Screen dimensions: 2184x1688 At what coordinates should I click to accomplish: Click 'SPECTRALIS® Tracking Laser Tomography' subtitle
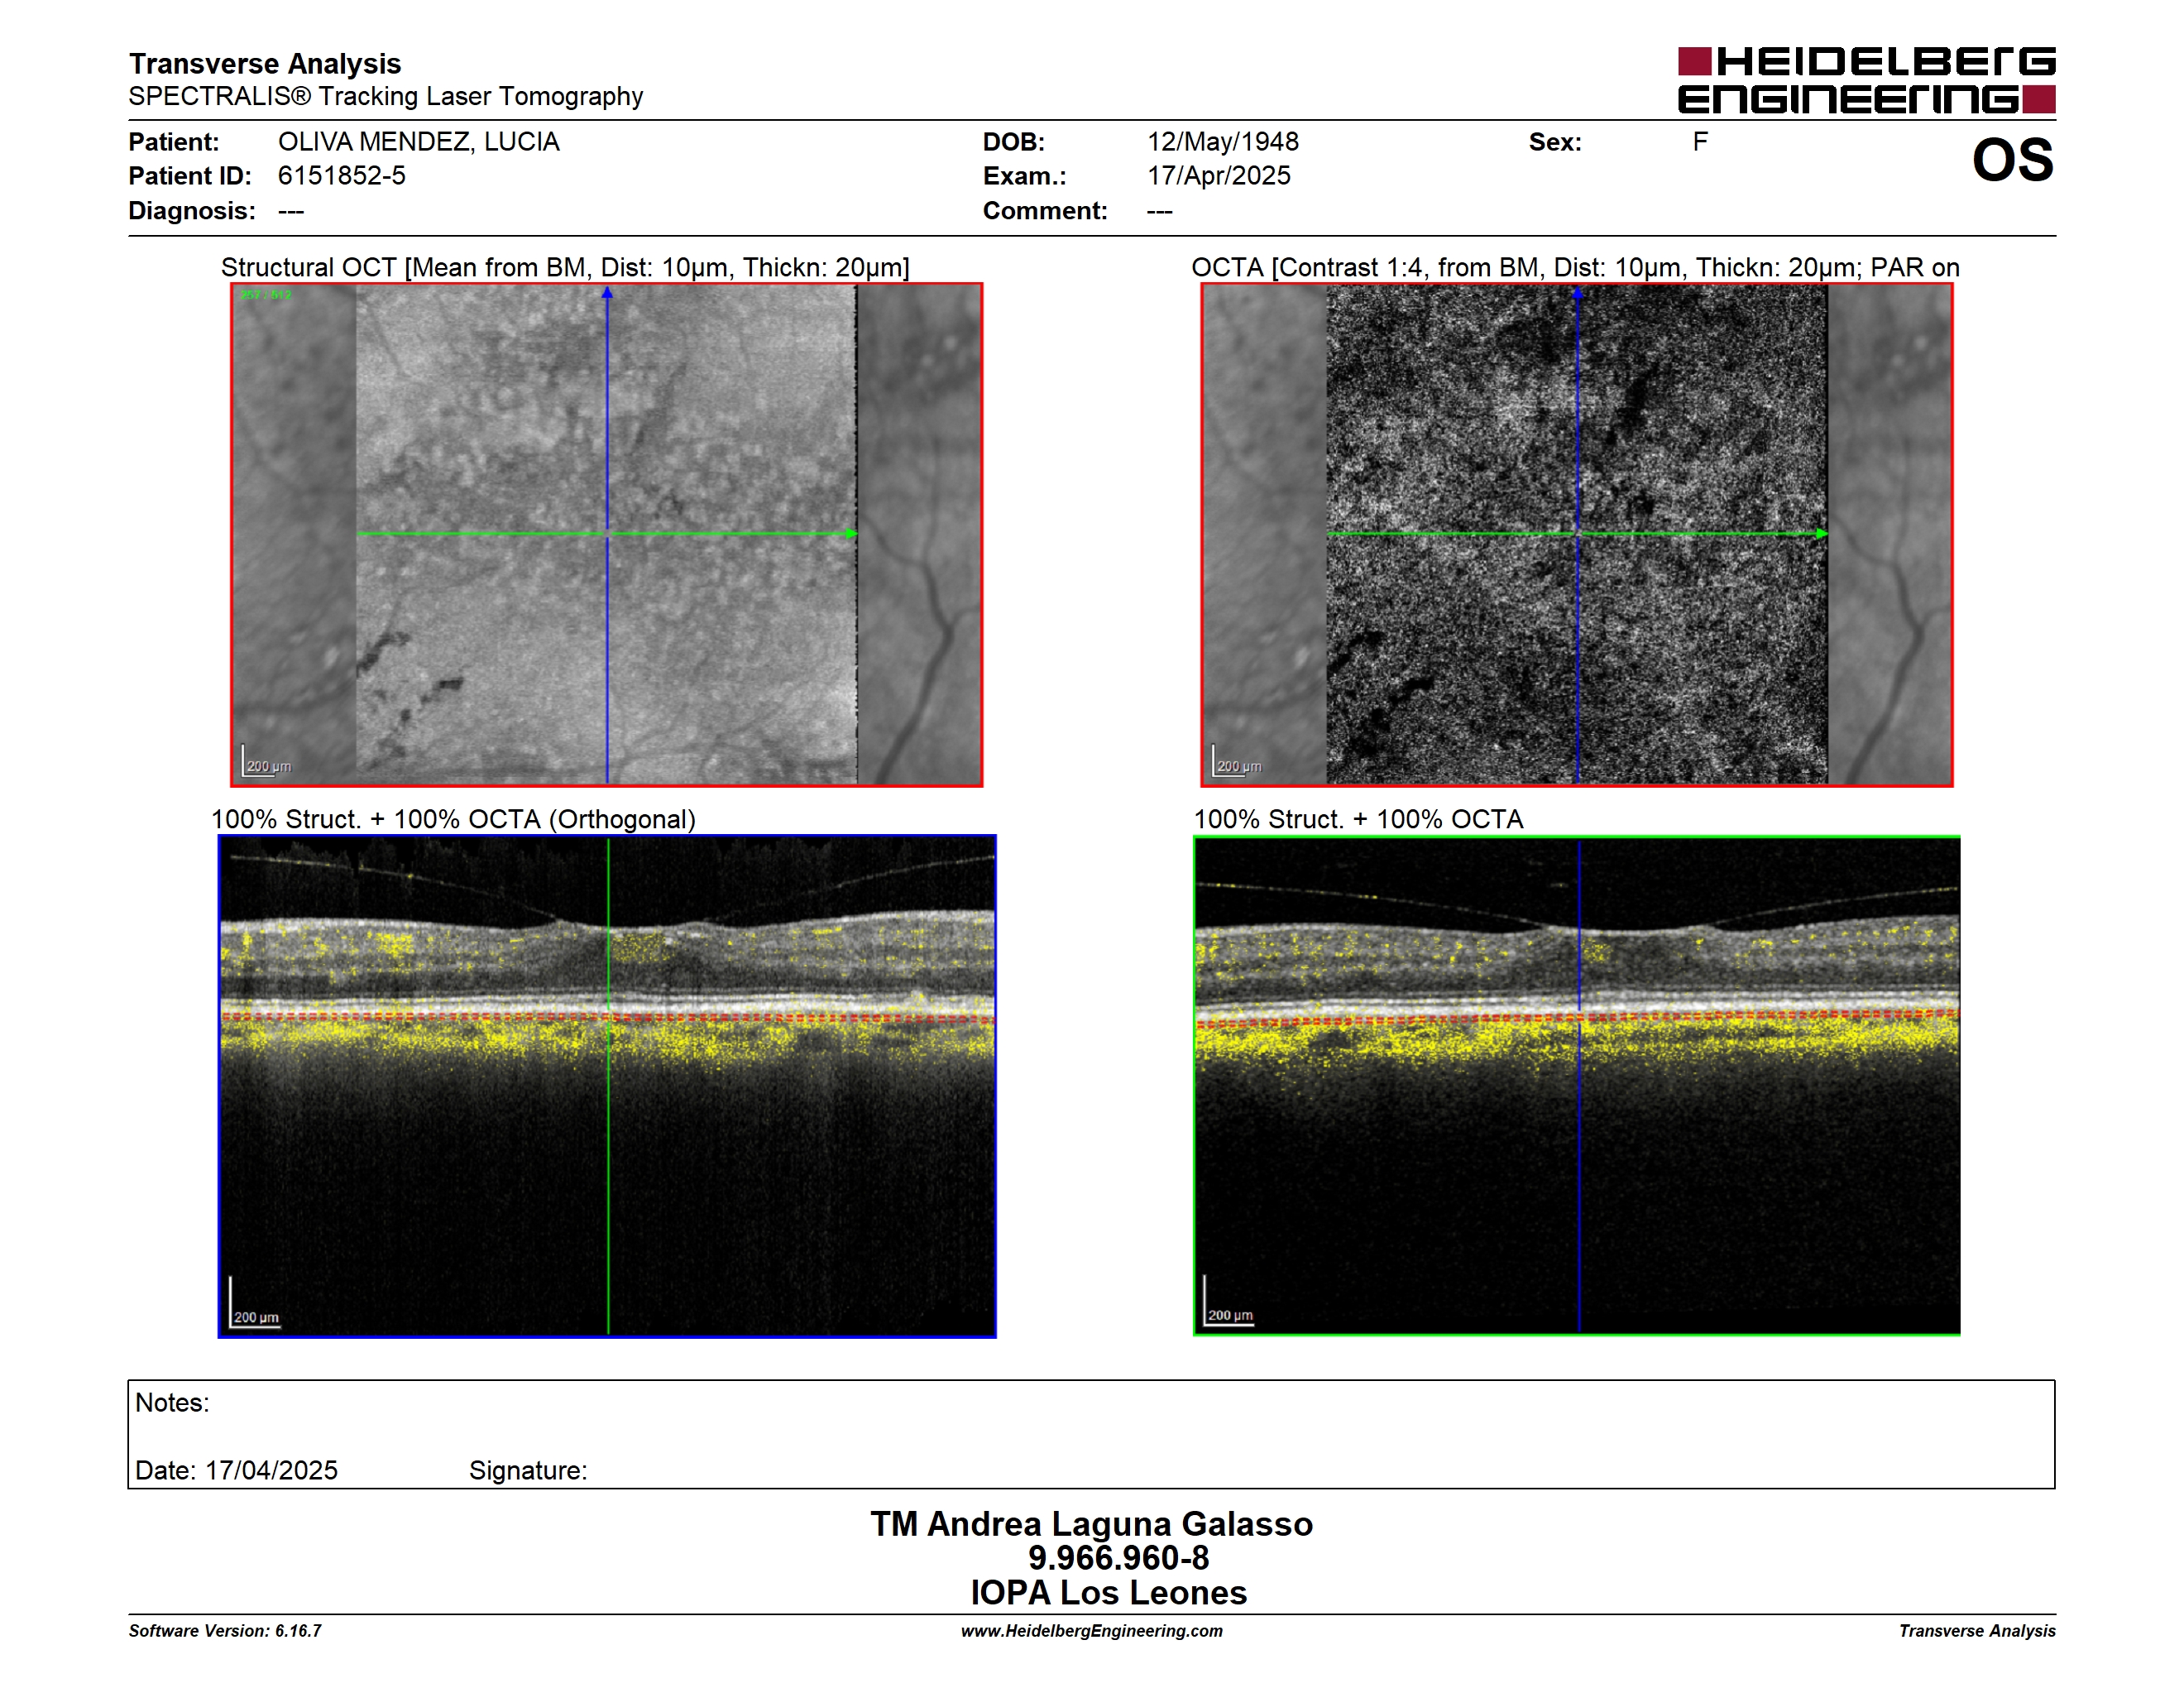(x=385, y=97)
